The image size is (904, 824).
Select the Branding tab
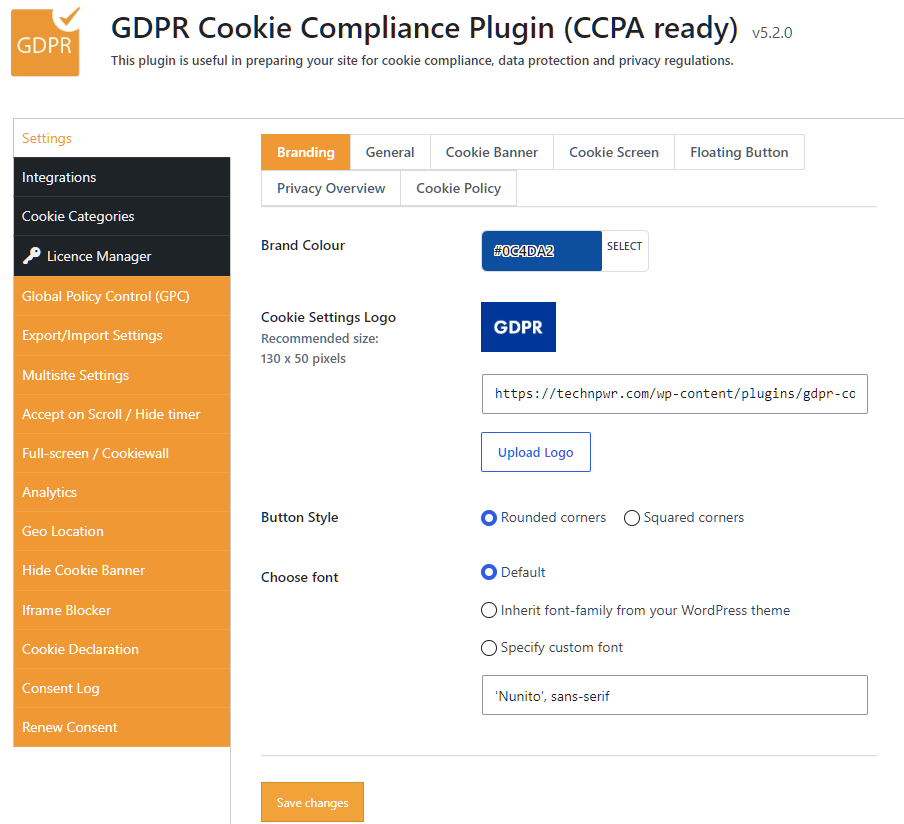tap(306, 152)
